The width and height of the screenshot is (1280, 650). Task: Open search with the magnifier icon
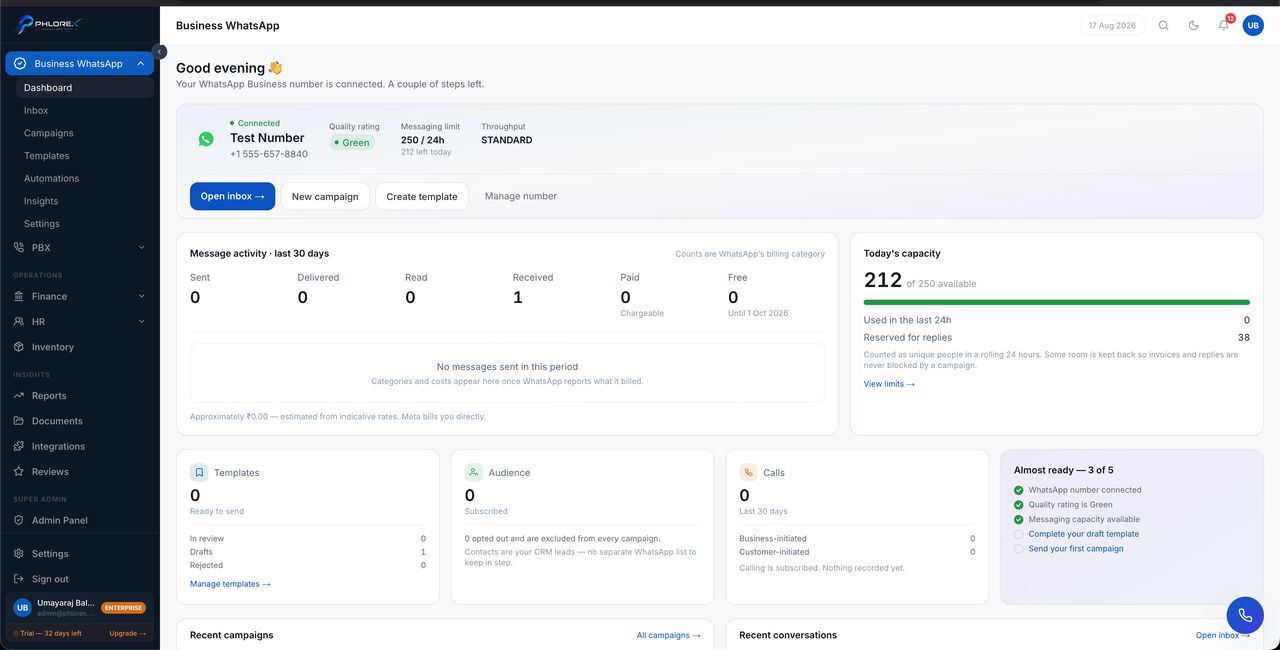[1164, 25]
